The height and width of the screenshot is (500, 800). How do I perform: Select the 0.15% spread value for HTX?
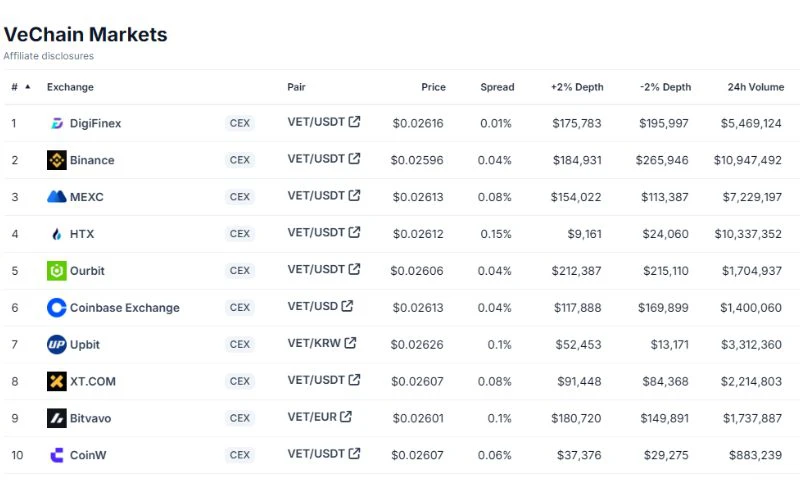coord(495,234)
